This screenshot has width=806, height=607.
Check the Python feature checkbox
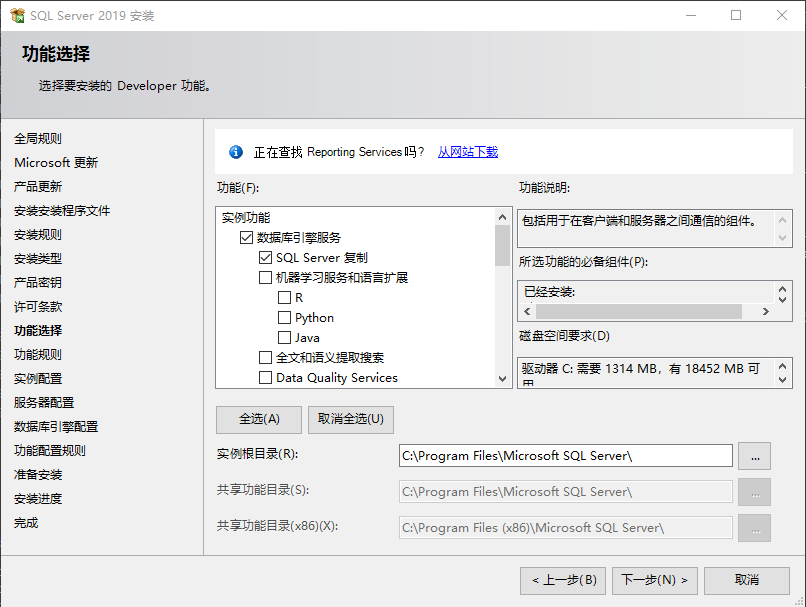284,318
